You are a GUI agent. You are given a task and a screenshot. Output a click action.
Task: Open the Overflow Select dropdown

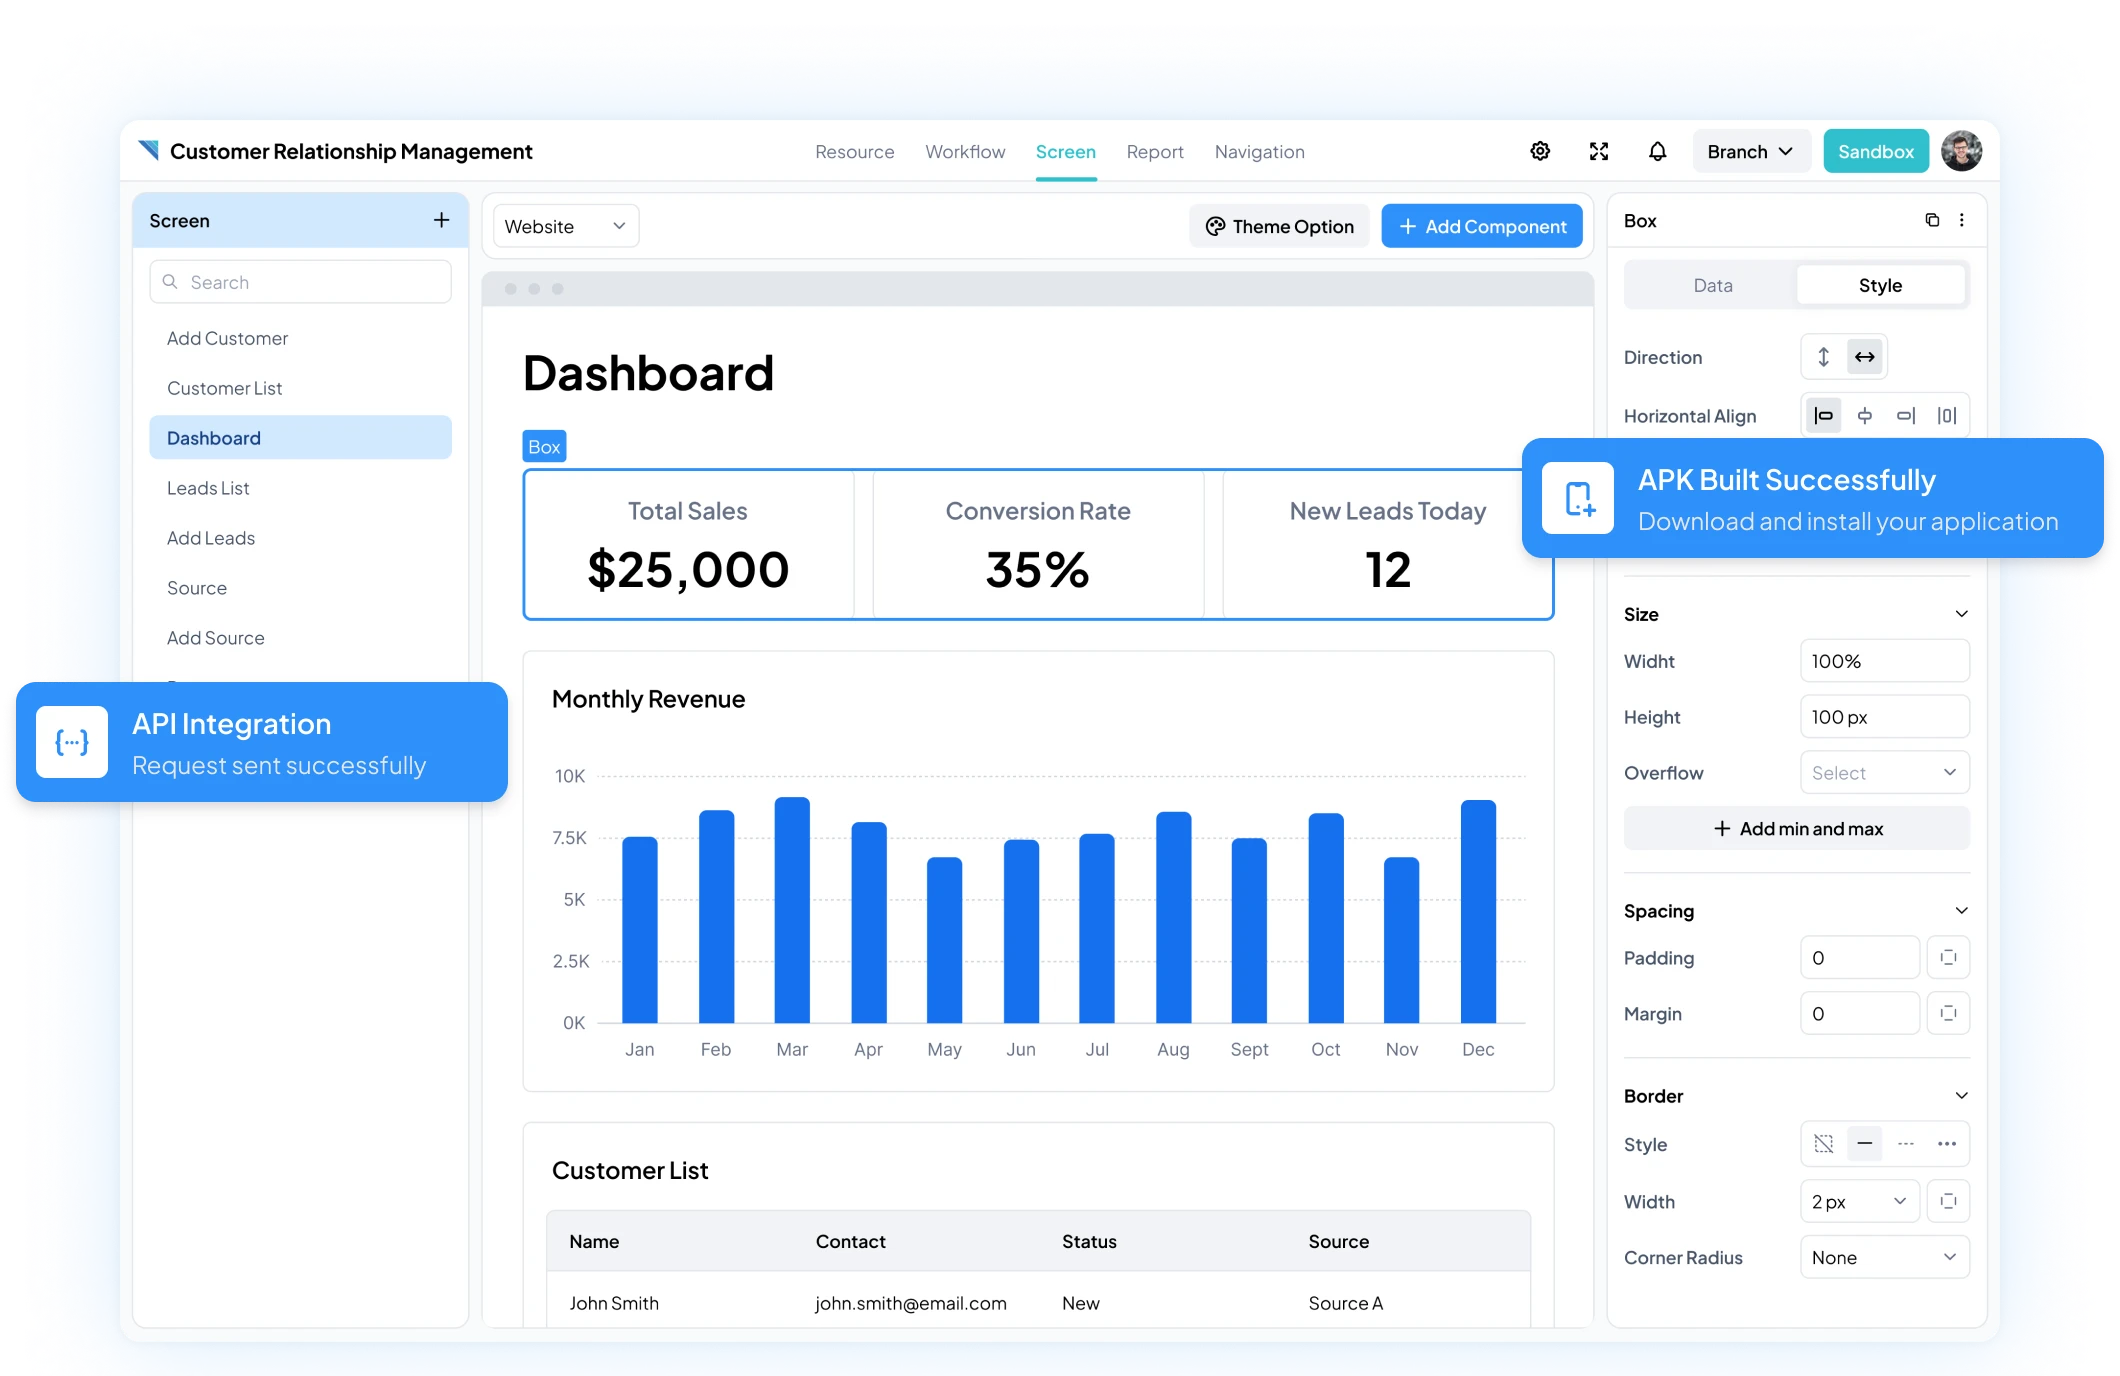coord(1884,773)
